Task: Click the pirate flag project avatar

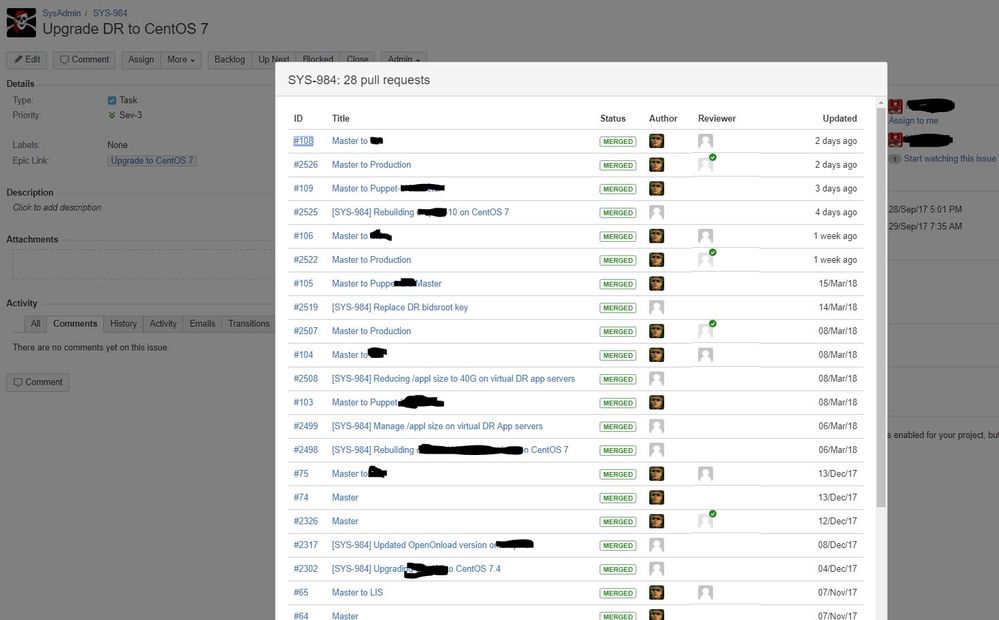Action: (21, 22)
